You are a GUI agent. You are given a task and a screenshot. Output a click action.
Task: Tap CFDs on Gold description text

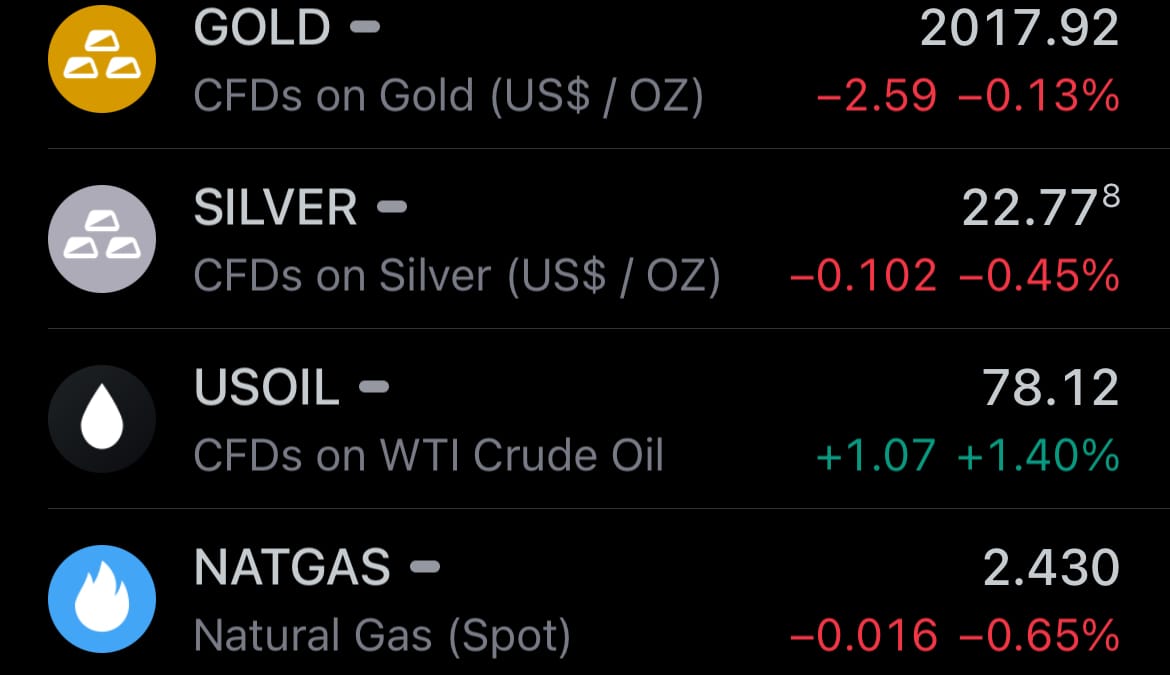click(x=448, y=96)
